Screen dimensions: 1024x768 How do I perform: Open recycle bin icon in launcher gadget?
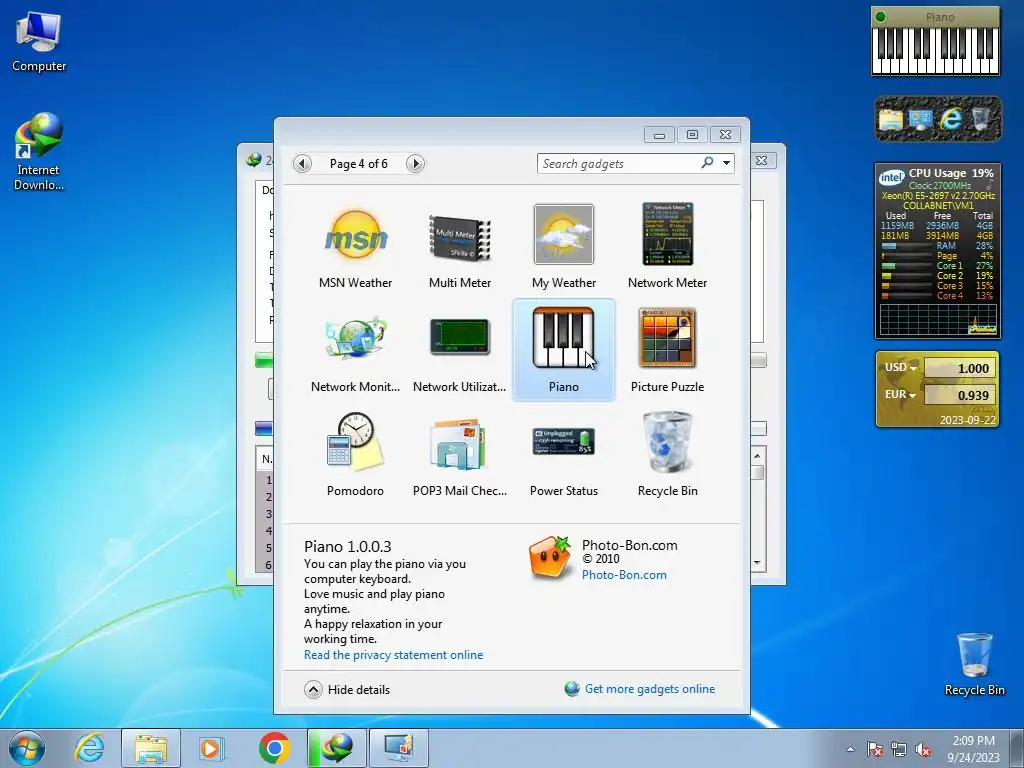(981, 119)
